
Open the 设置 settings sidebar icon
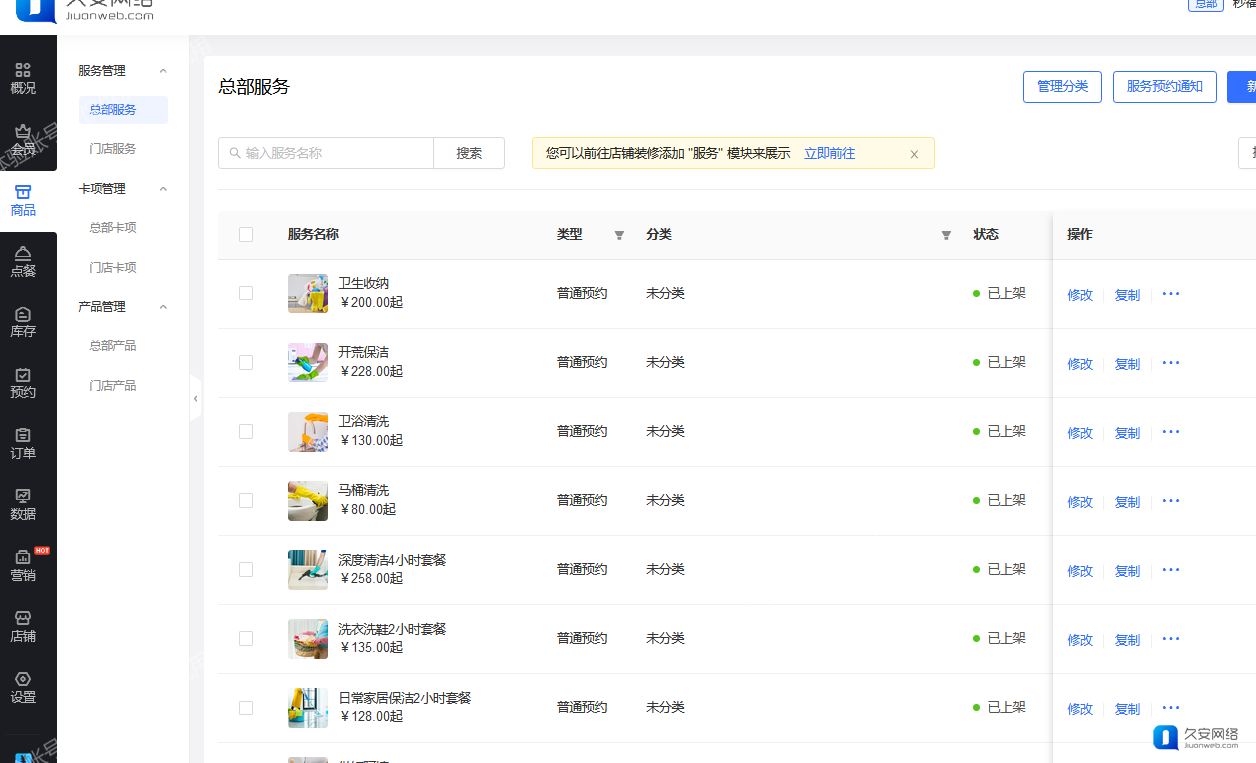pyautogui.click(x=23, y=688)
